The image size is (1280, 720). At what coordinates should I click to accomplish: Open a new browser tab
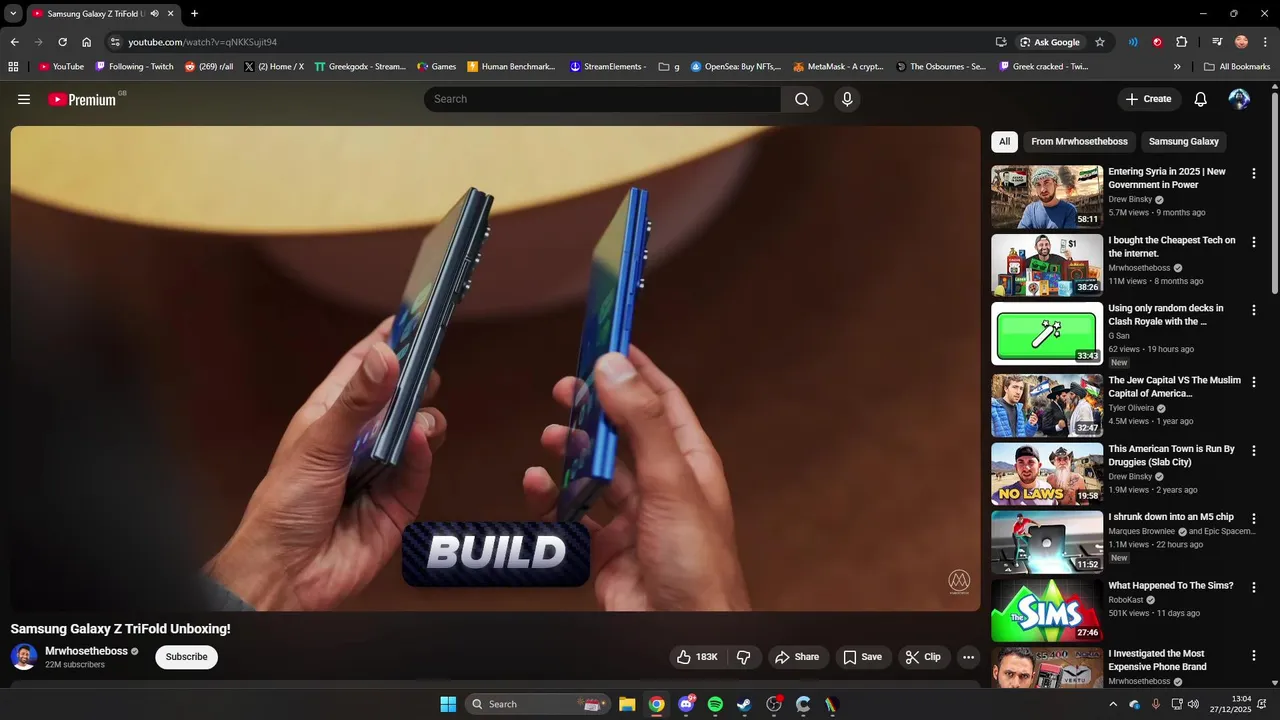tap(194, 14)
